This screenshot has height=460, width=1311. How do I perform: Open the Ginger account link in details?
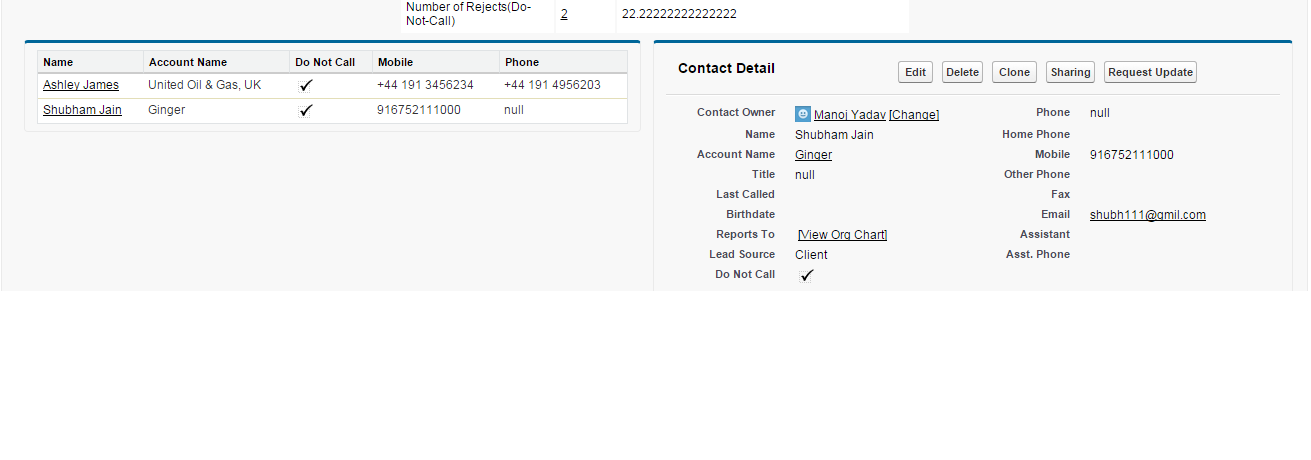click(813, 155)
